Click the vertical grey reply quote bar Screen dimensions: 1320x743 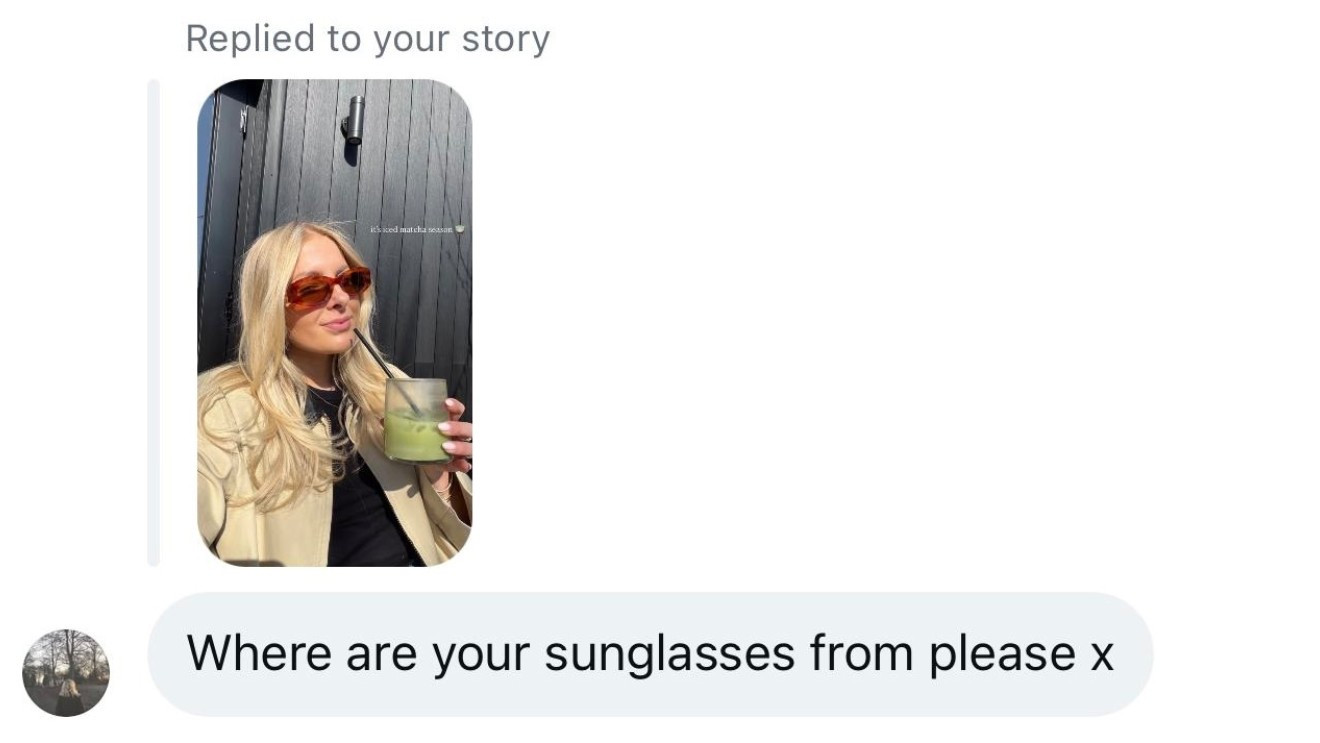pyautogui.click(x=153, y=322)
